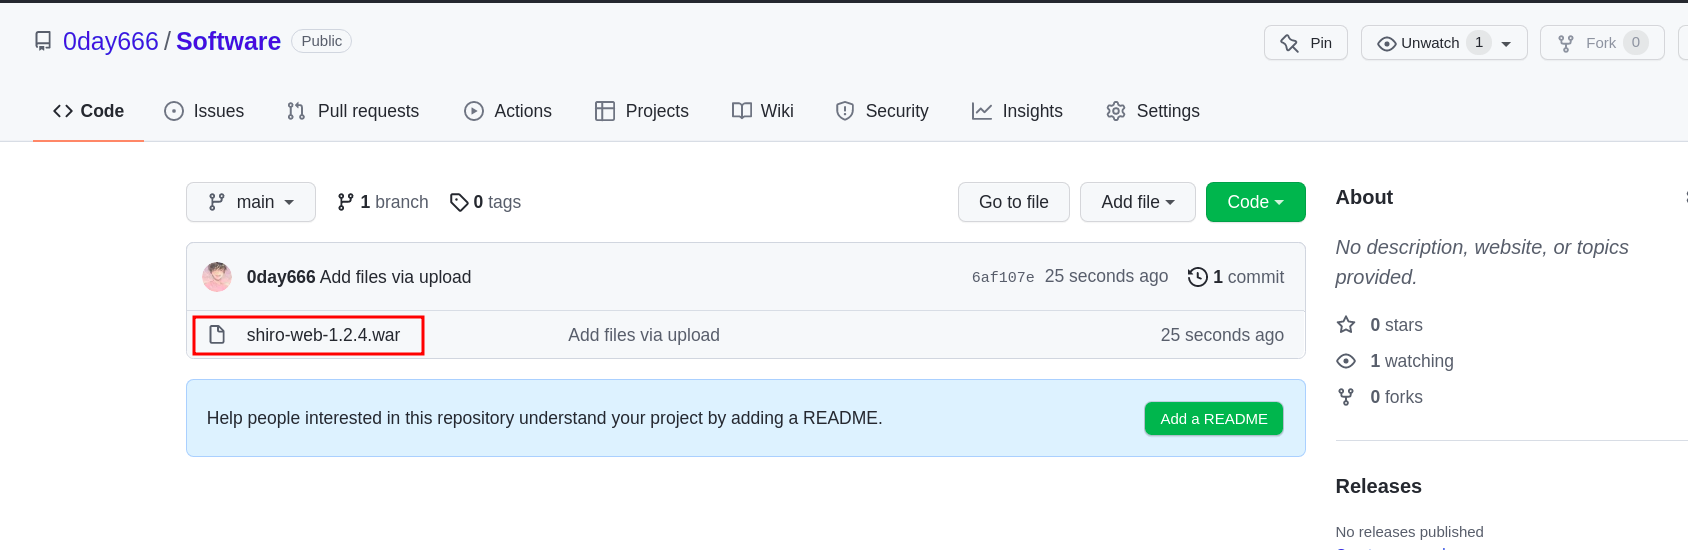Open the 1 watching link
This screenshot has width=1688, height=550.
pyautogui.click(x=1412, y=361)
